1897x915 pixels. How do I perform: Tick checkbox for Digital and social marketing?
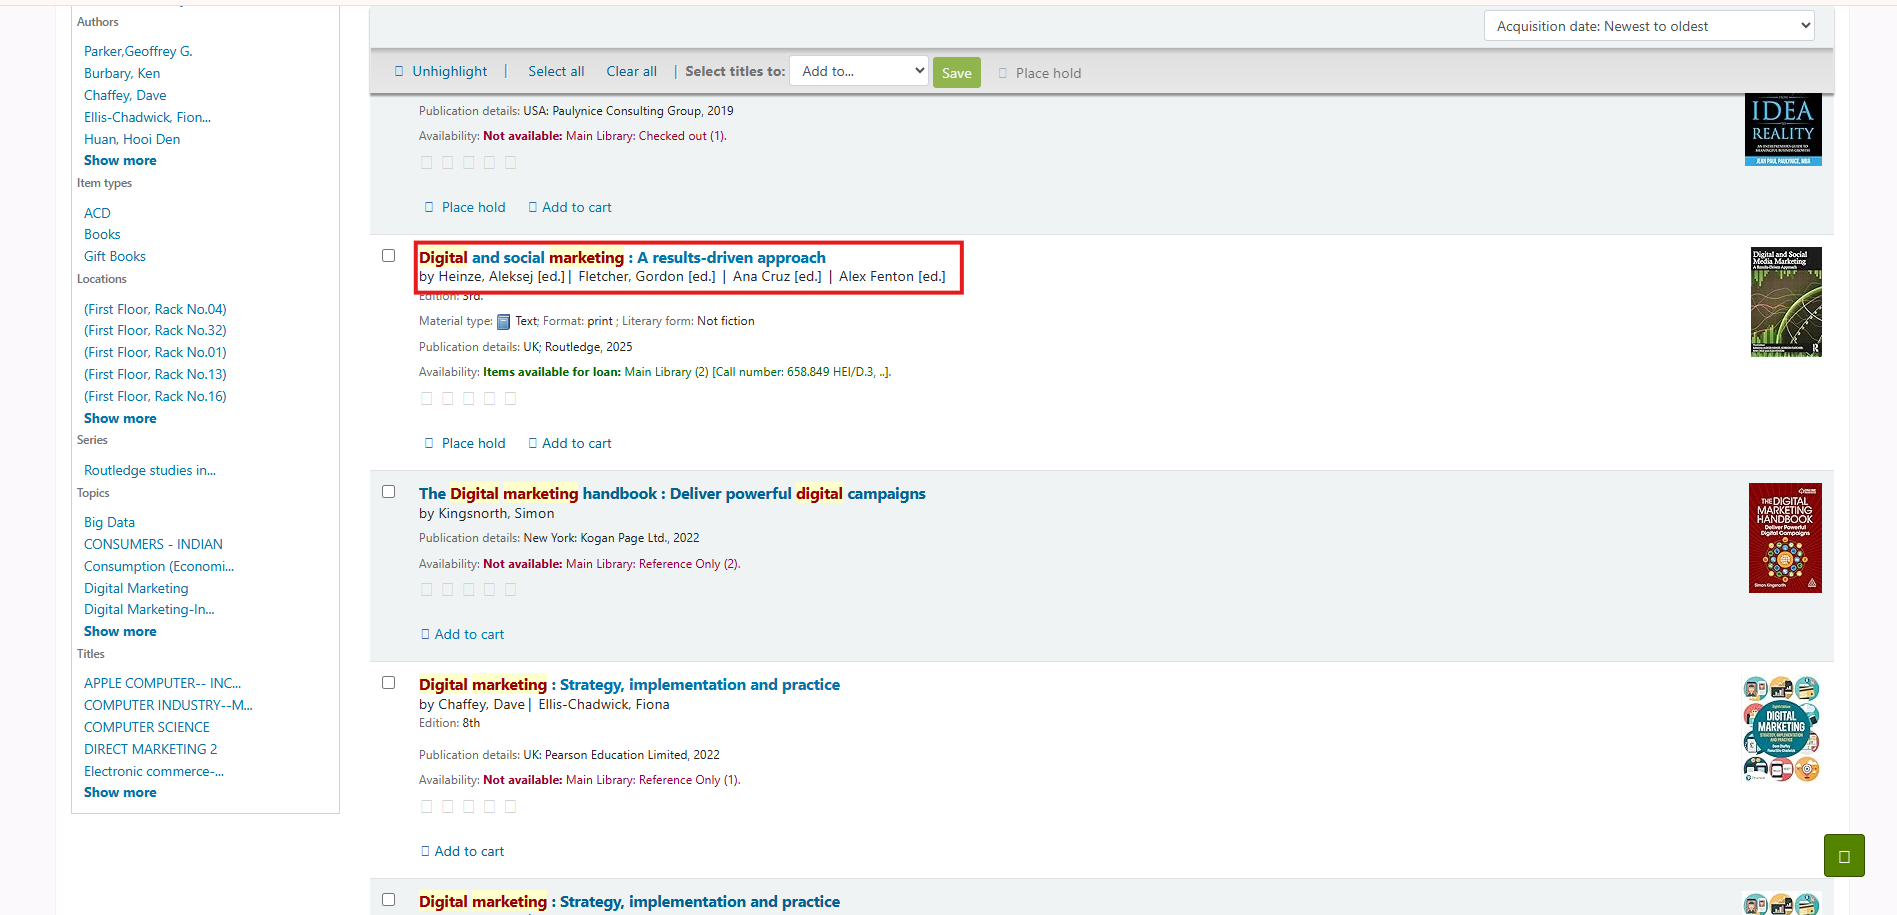click(x=389, y=256)
